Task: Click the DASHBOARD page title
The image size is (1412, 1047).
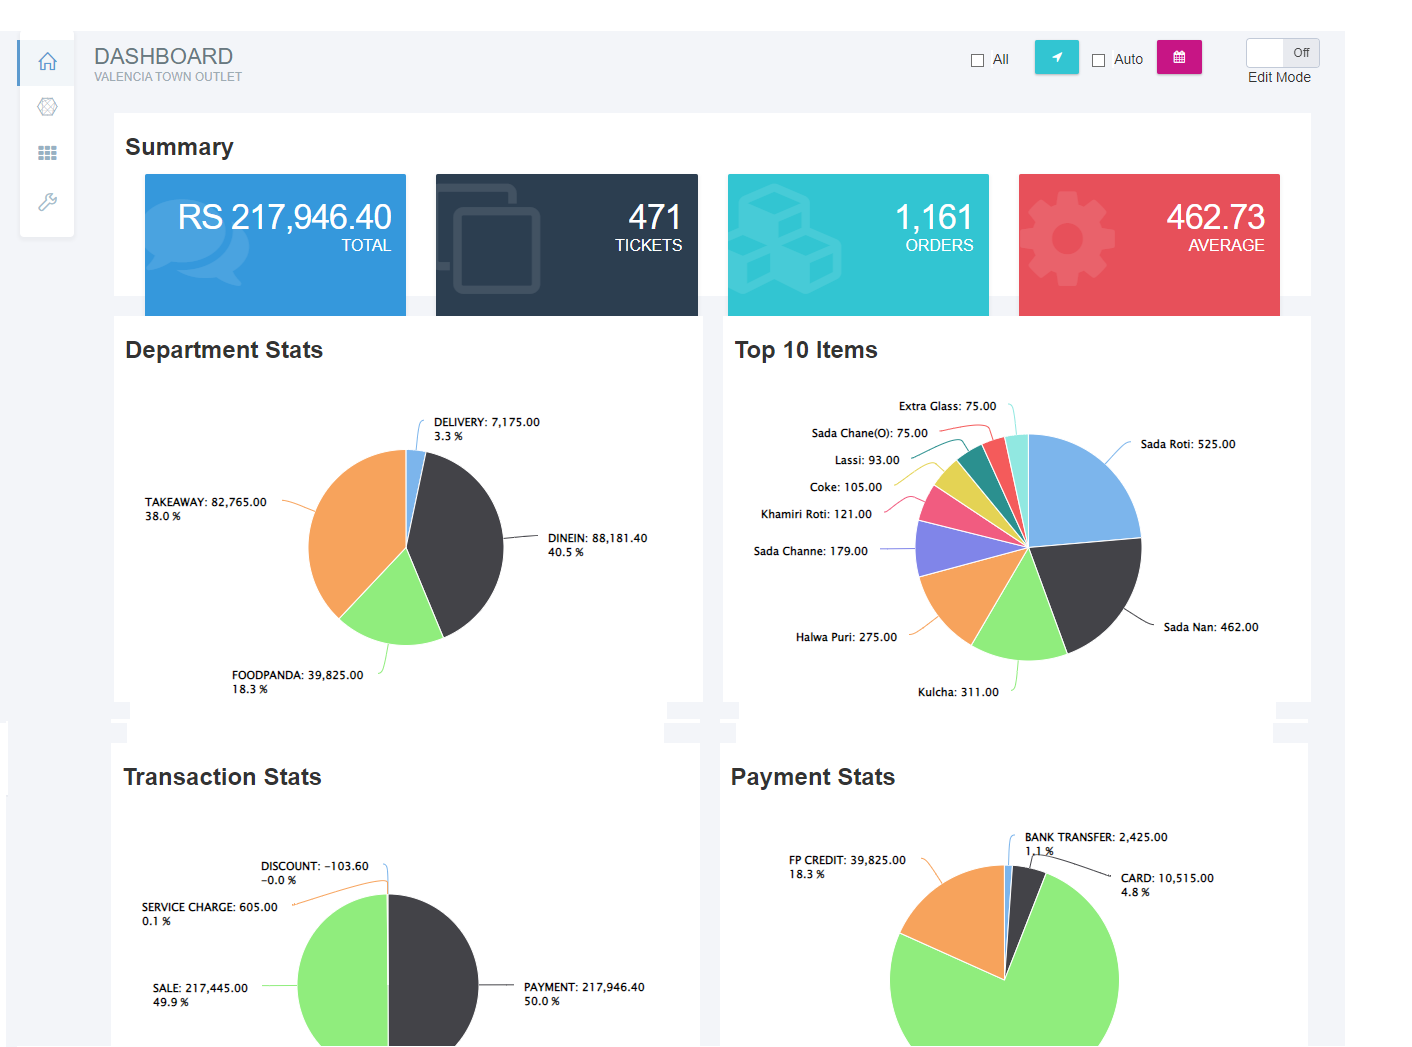Action: [163, 56]
